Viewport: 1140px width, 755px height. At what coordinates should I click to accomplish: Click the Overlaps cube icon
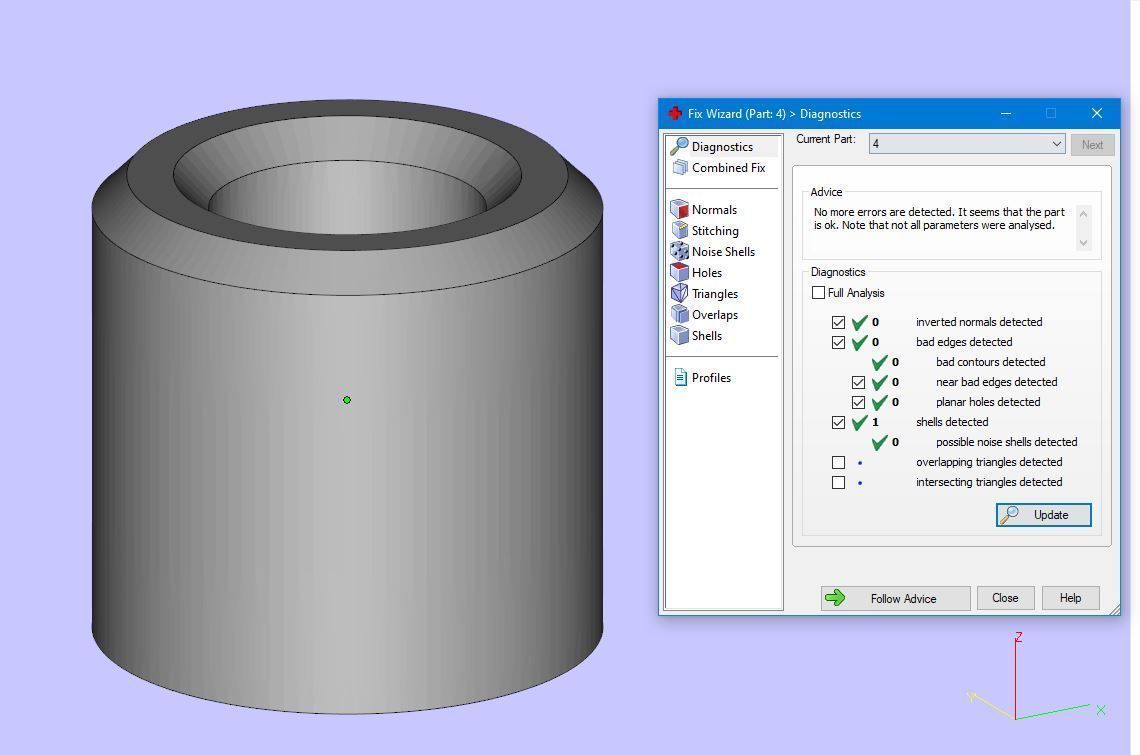pos(679,314)
